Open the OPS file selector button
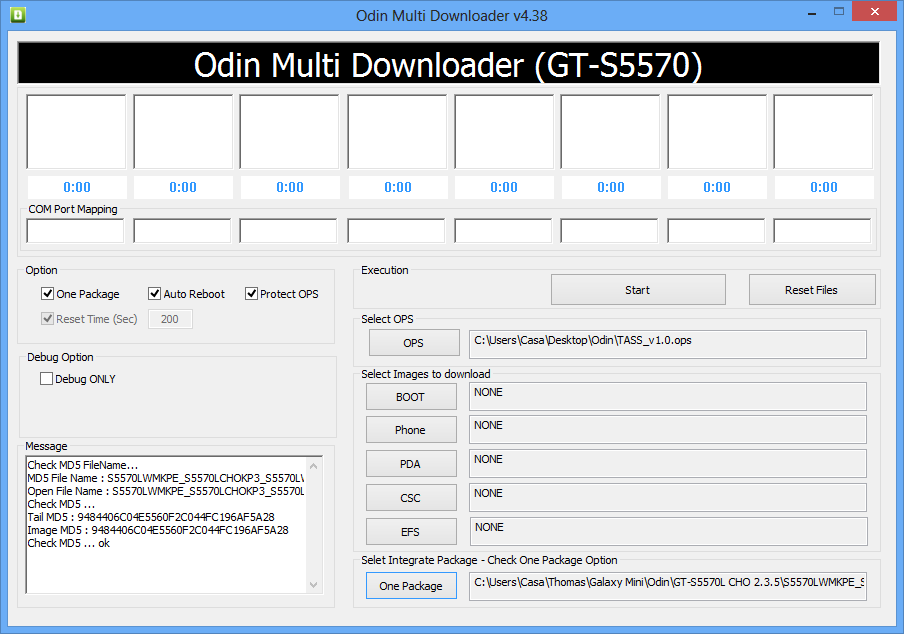 pyautogui.click(x=414, y=343)
